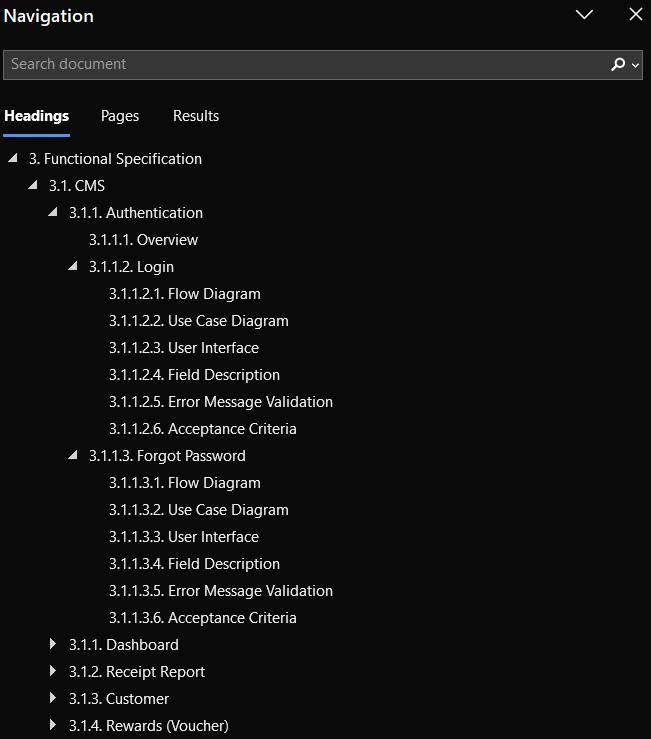Select the Headings tab

(36, 116)
